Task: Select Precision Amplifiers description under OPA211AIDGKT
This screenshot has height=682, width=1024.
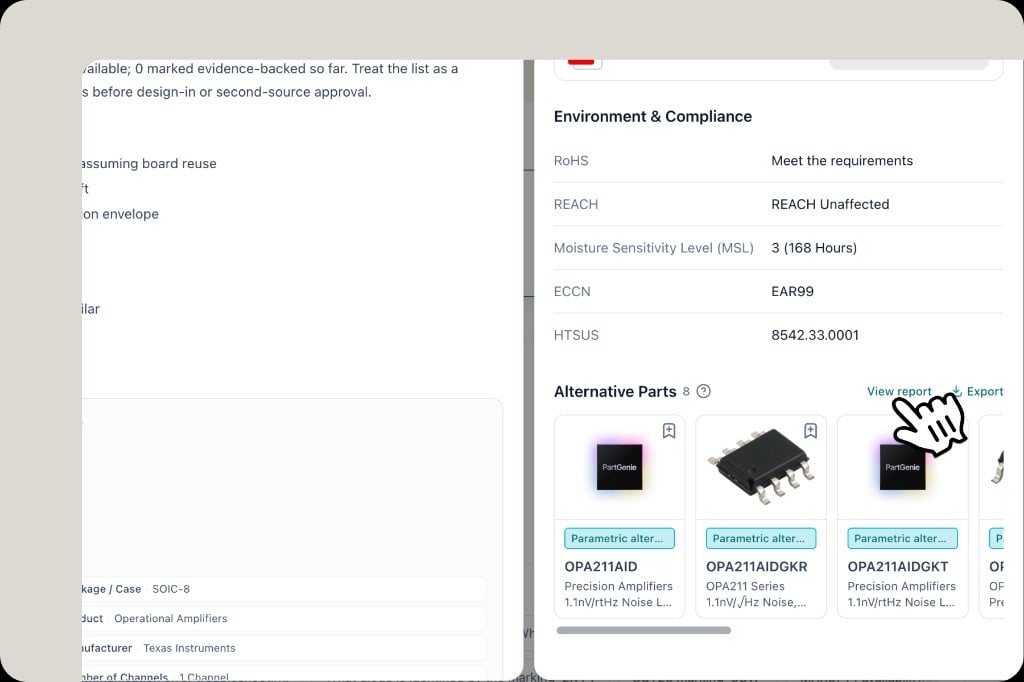Action: 901,587
